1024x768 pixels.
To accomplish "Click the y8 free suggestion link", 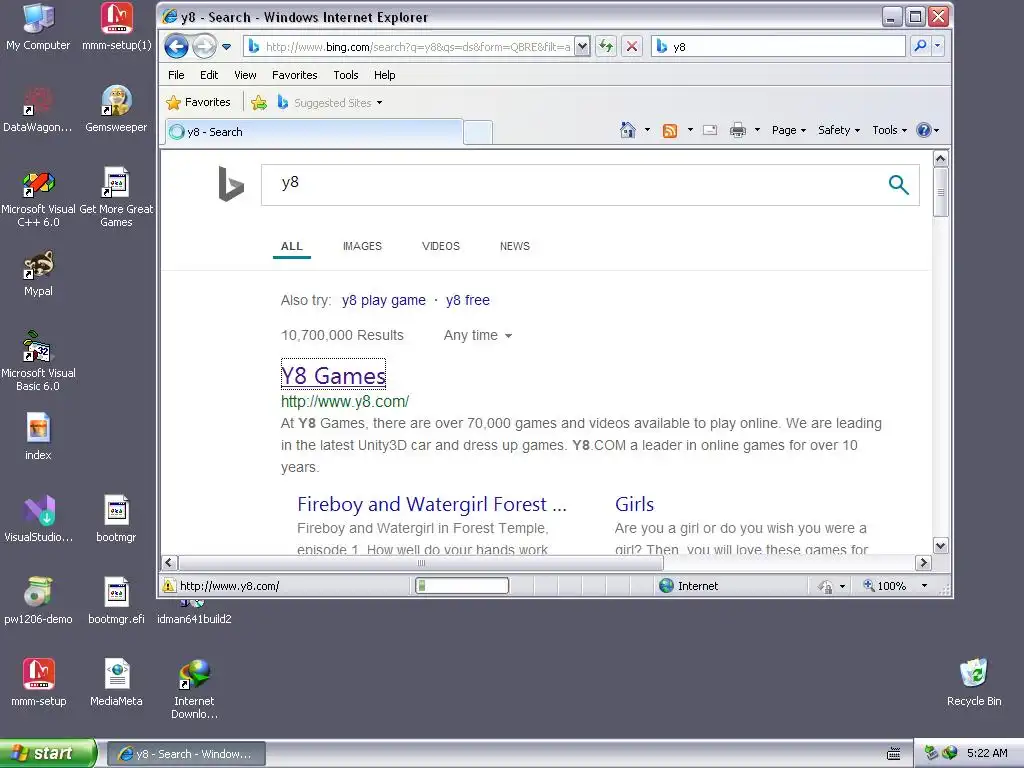I will coord(468,300).
